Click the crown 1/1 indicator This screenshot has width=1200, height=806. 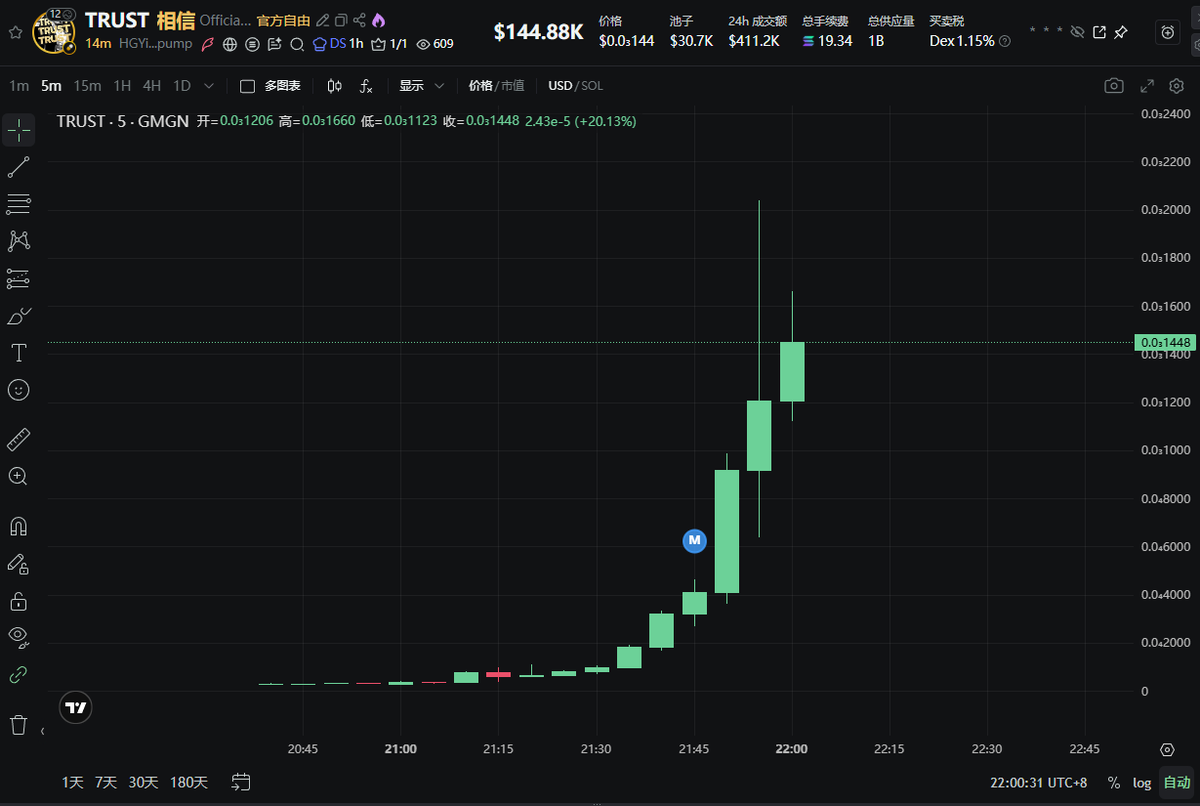click(x=389, y=44)
